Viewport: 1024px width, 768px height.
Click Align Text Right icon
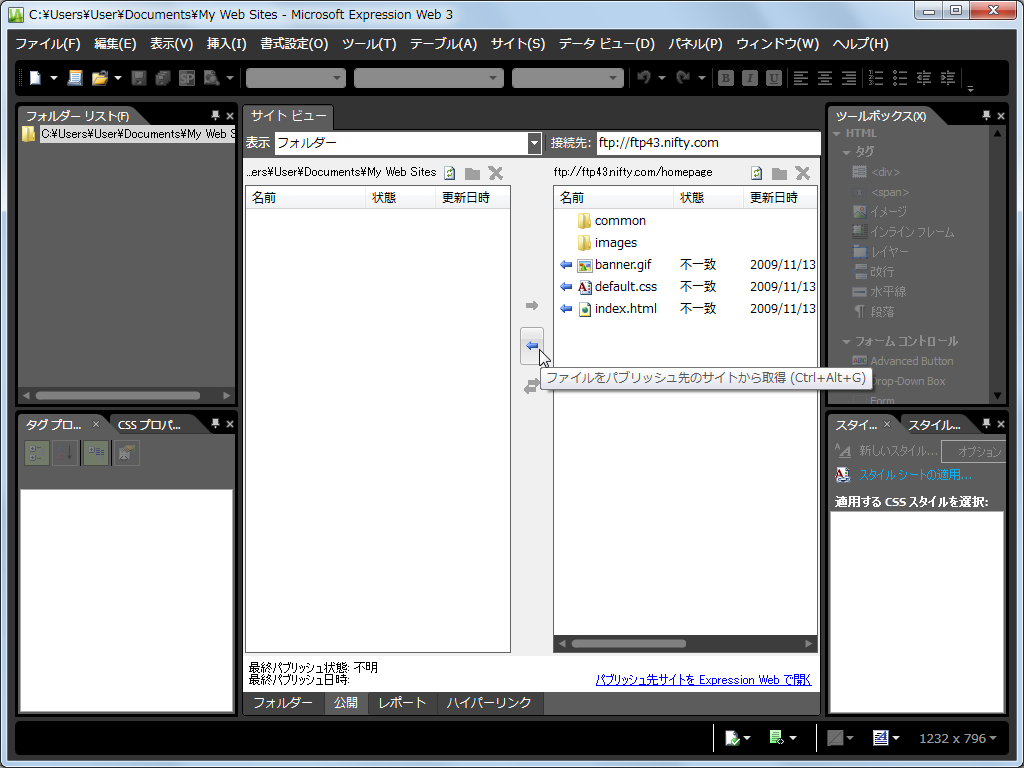point(849,78)
